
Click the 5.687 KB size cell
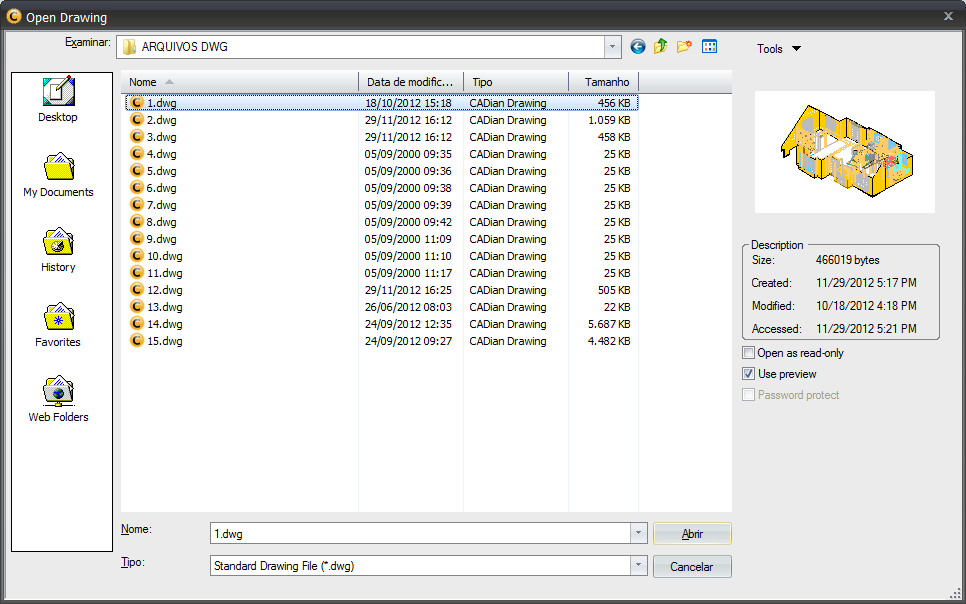(609, 324)
